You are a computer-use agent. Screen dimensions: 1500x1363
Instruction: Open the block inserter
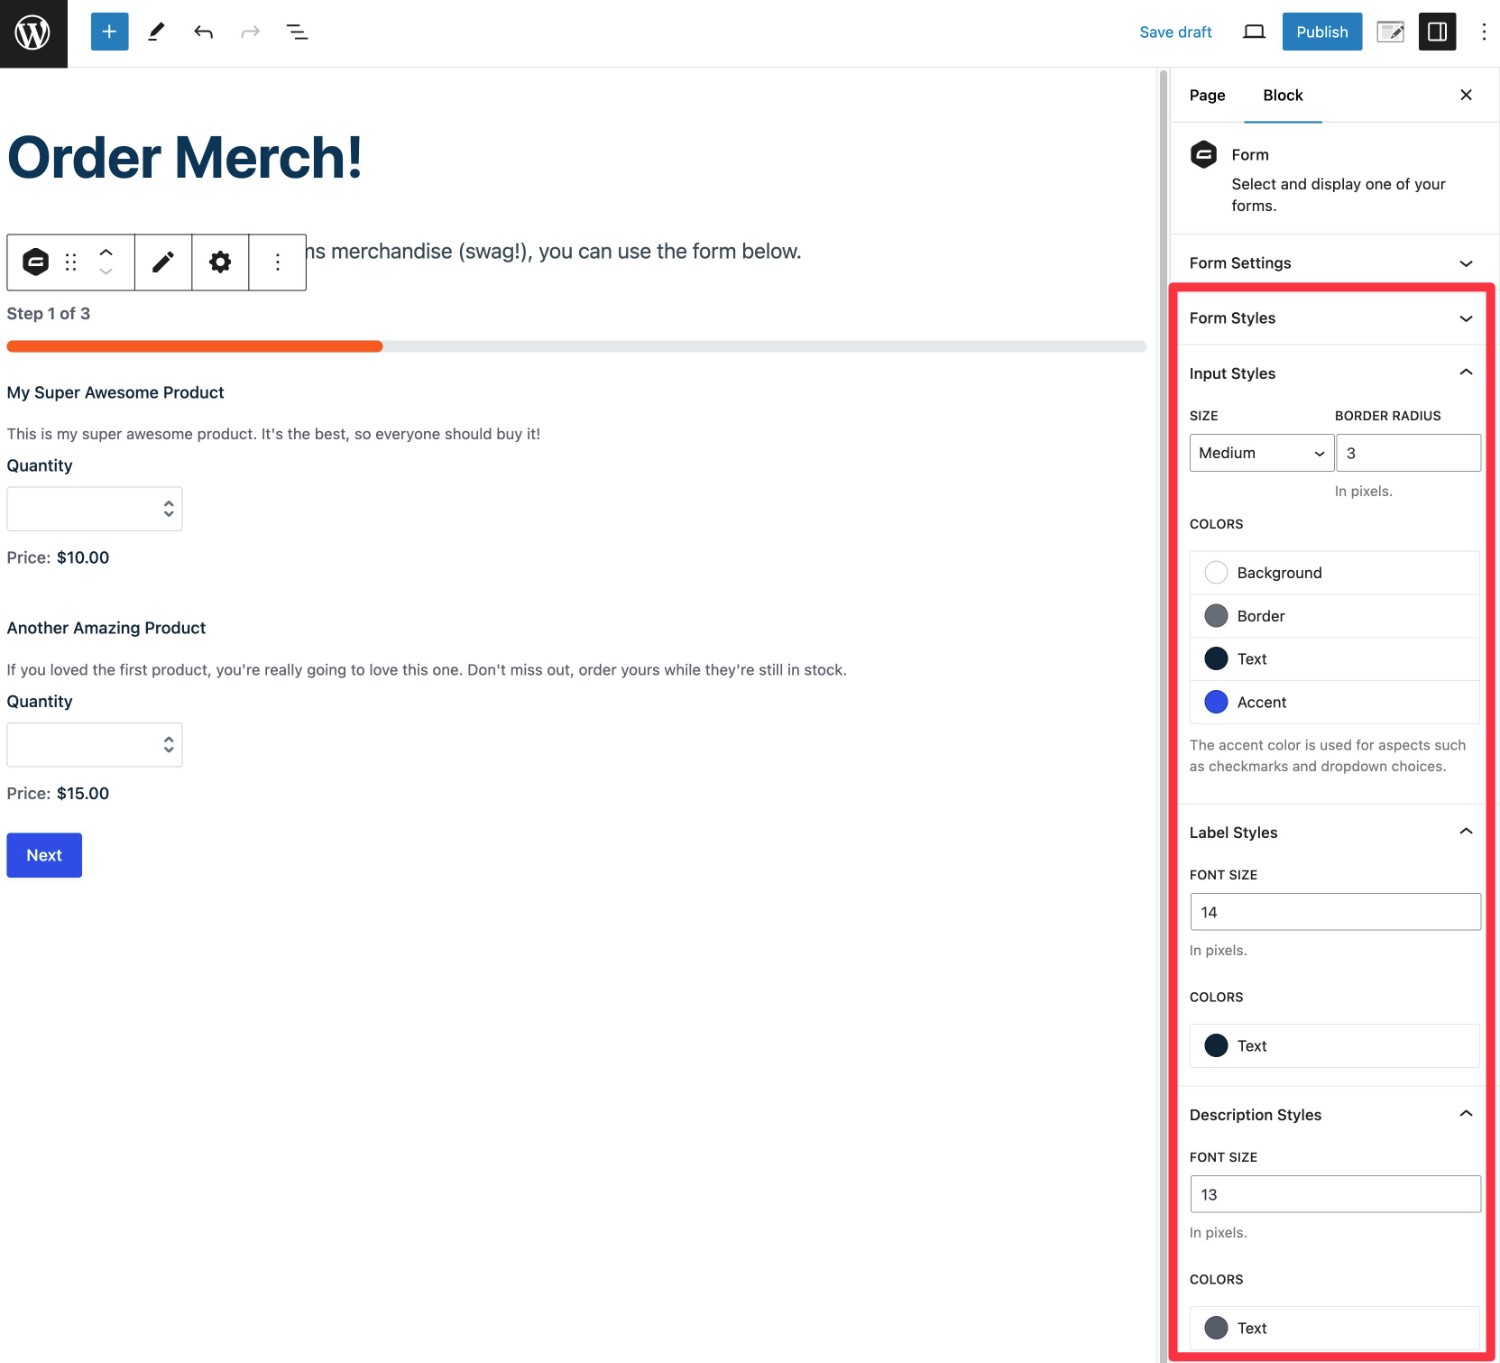click(x=109, y=31)
